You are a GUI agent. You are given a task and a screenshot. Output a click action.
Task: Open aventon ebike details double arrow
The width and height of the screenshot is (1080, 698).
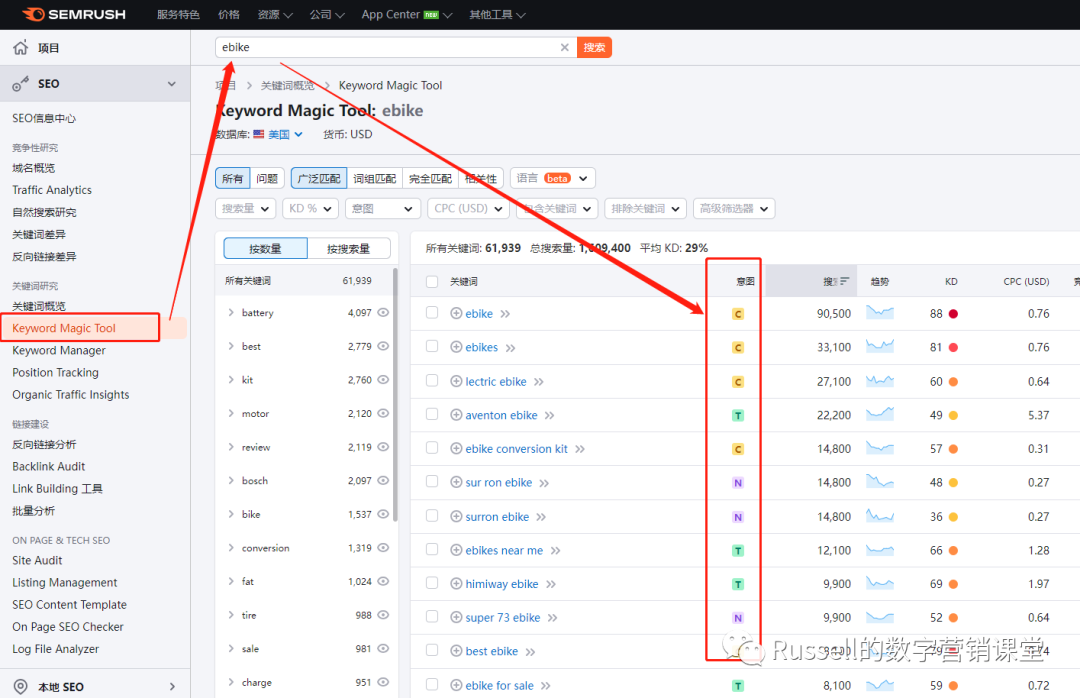(550, 415)
